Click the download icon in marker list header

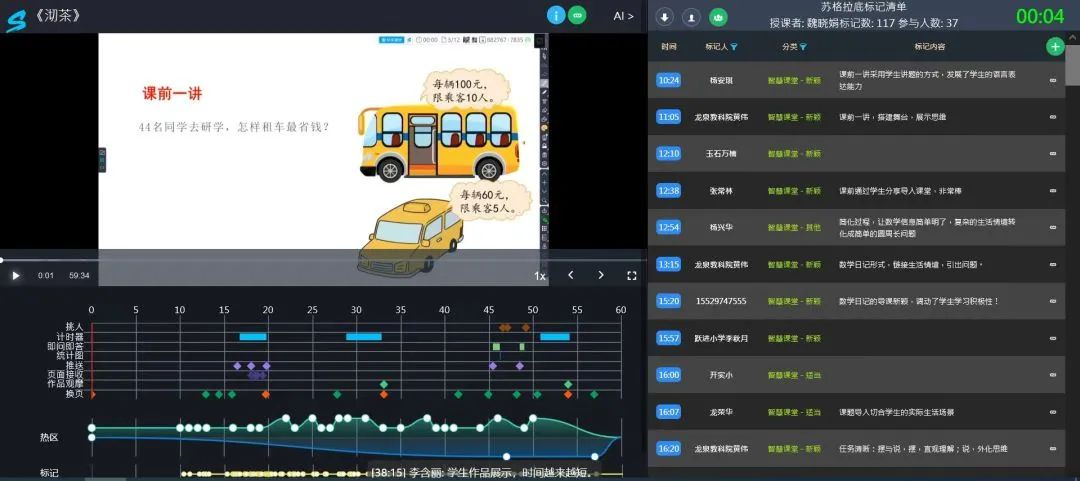(664, 17)
